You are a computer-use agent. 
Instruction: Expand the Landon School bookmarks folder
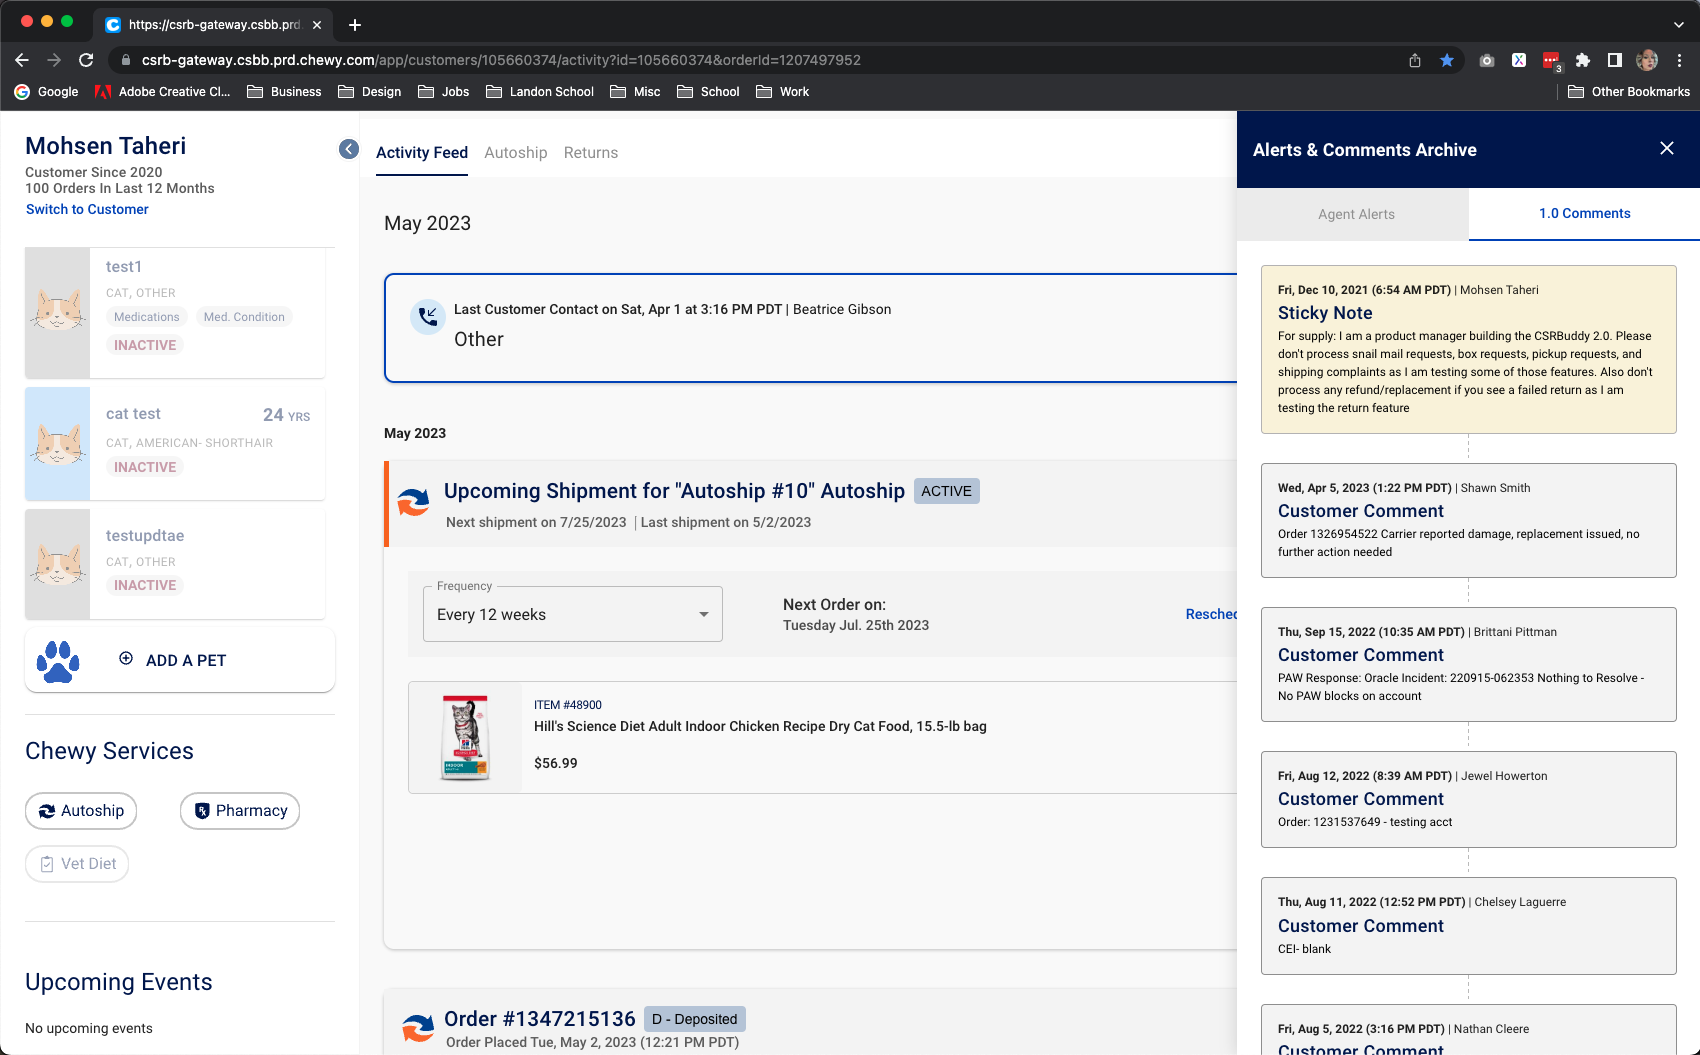540,91
